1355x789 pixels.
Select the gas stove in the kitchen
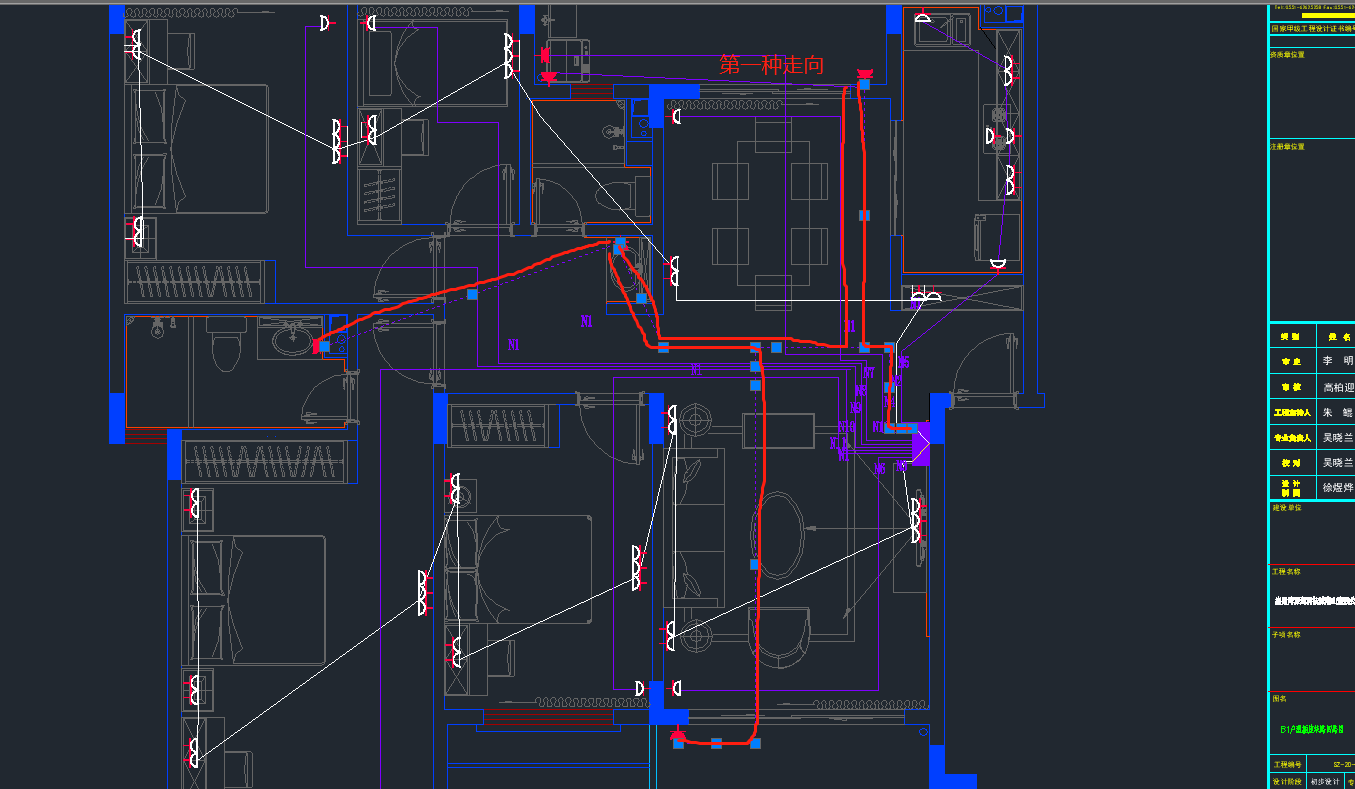click(999, 131)
